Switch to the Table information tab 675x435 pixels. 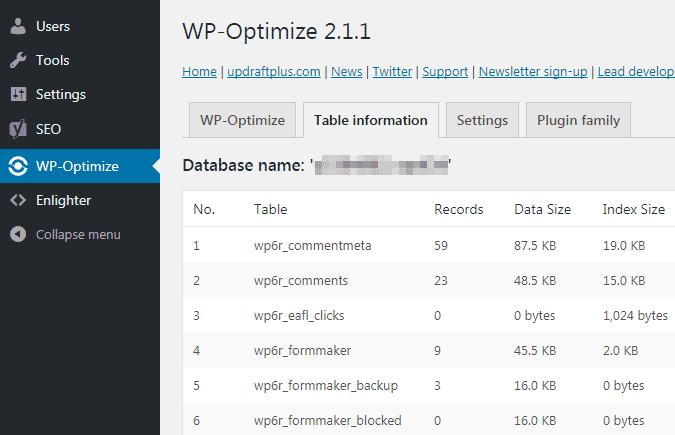point(371,120)
